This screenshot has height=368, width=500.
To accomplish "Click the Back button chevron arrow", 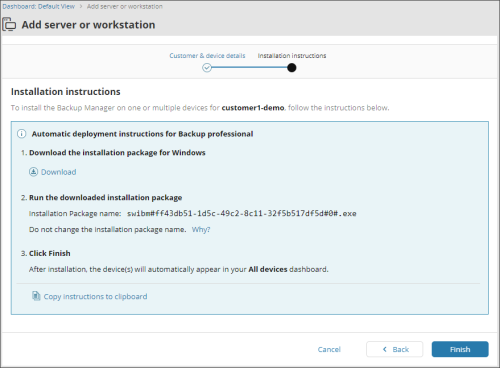I will point(385,349).
